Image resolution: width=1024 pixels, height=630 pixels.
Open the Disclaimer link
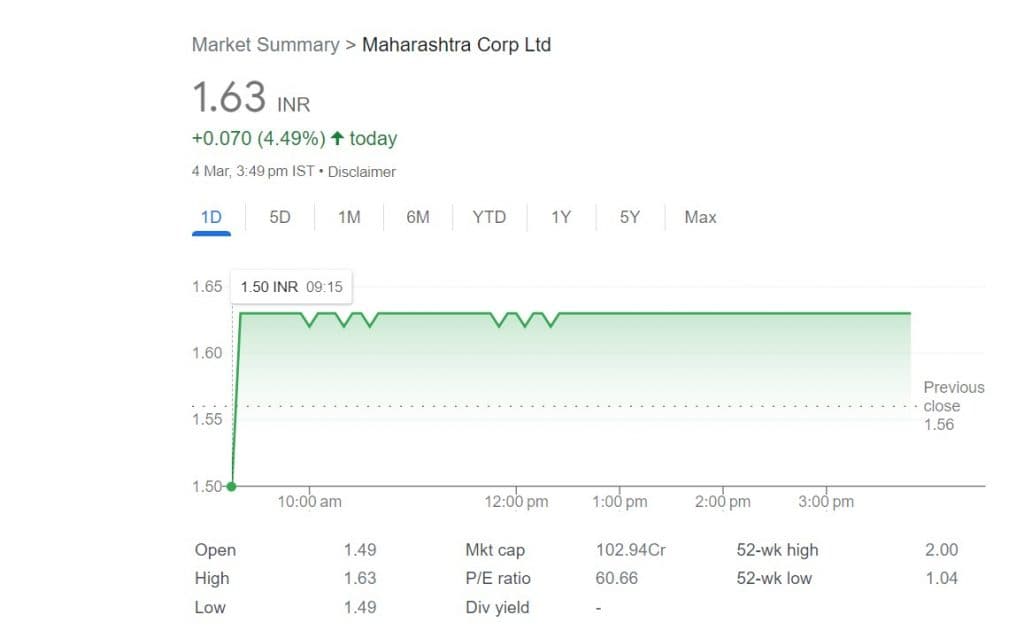click(362, 172)
